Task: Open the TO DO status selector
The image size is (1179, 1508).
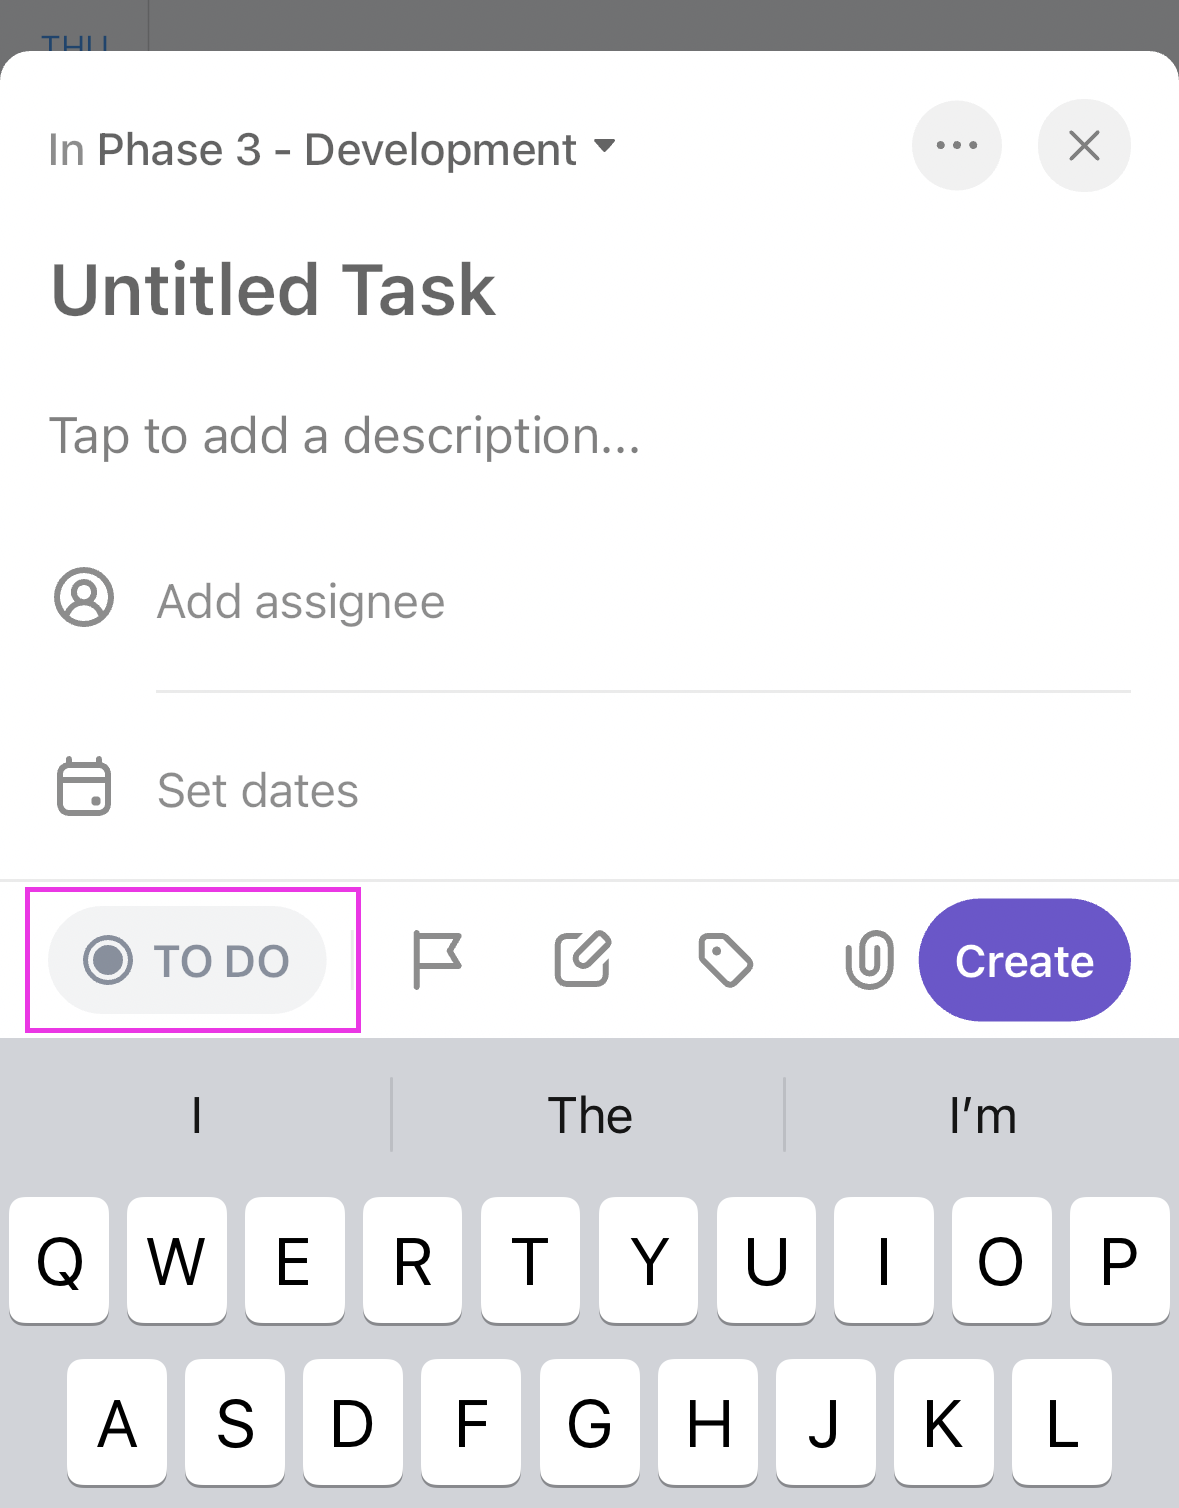Action: pos(188,960)
